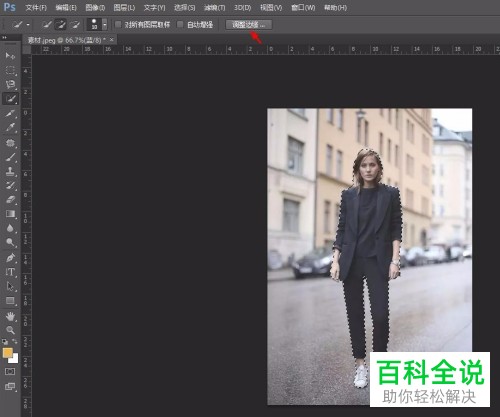Viewport: 500px width, 417px height.
Task: Open the Edit (编辑) menu
Action: [66, 7]
